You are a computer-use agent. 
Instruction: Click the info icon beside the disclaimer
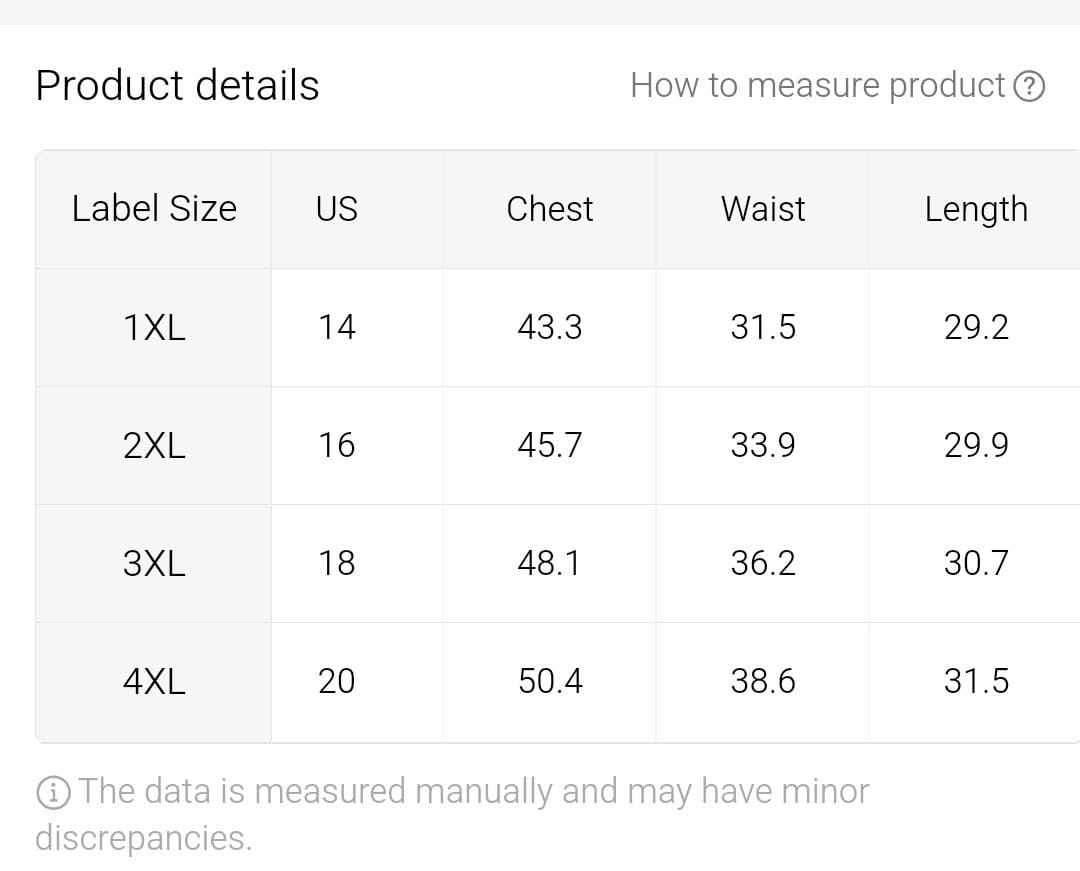pos(53,793)
